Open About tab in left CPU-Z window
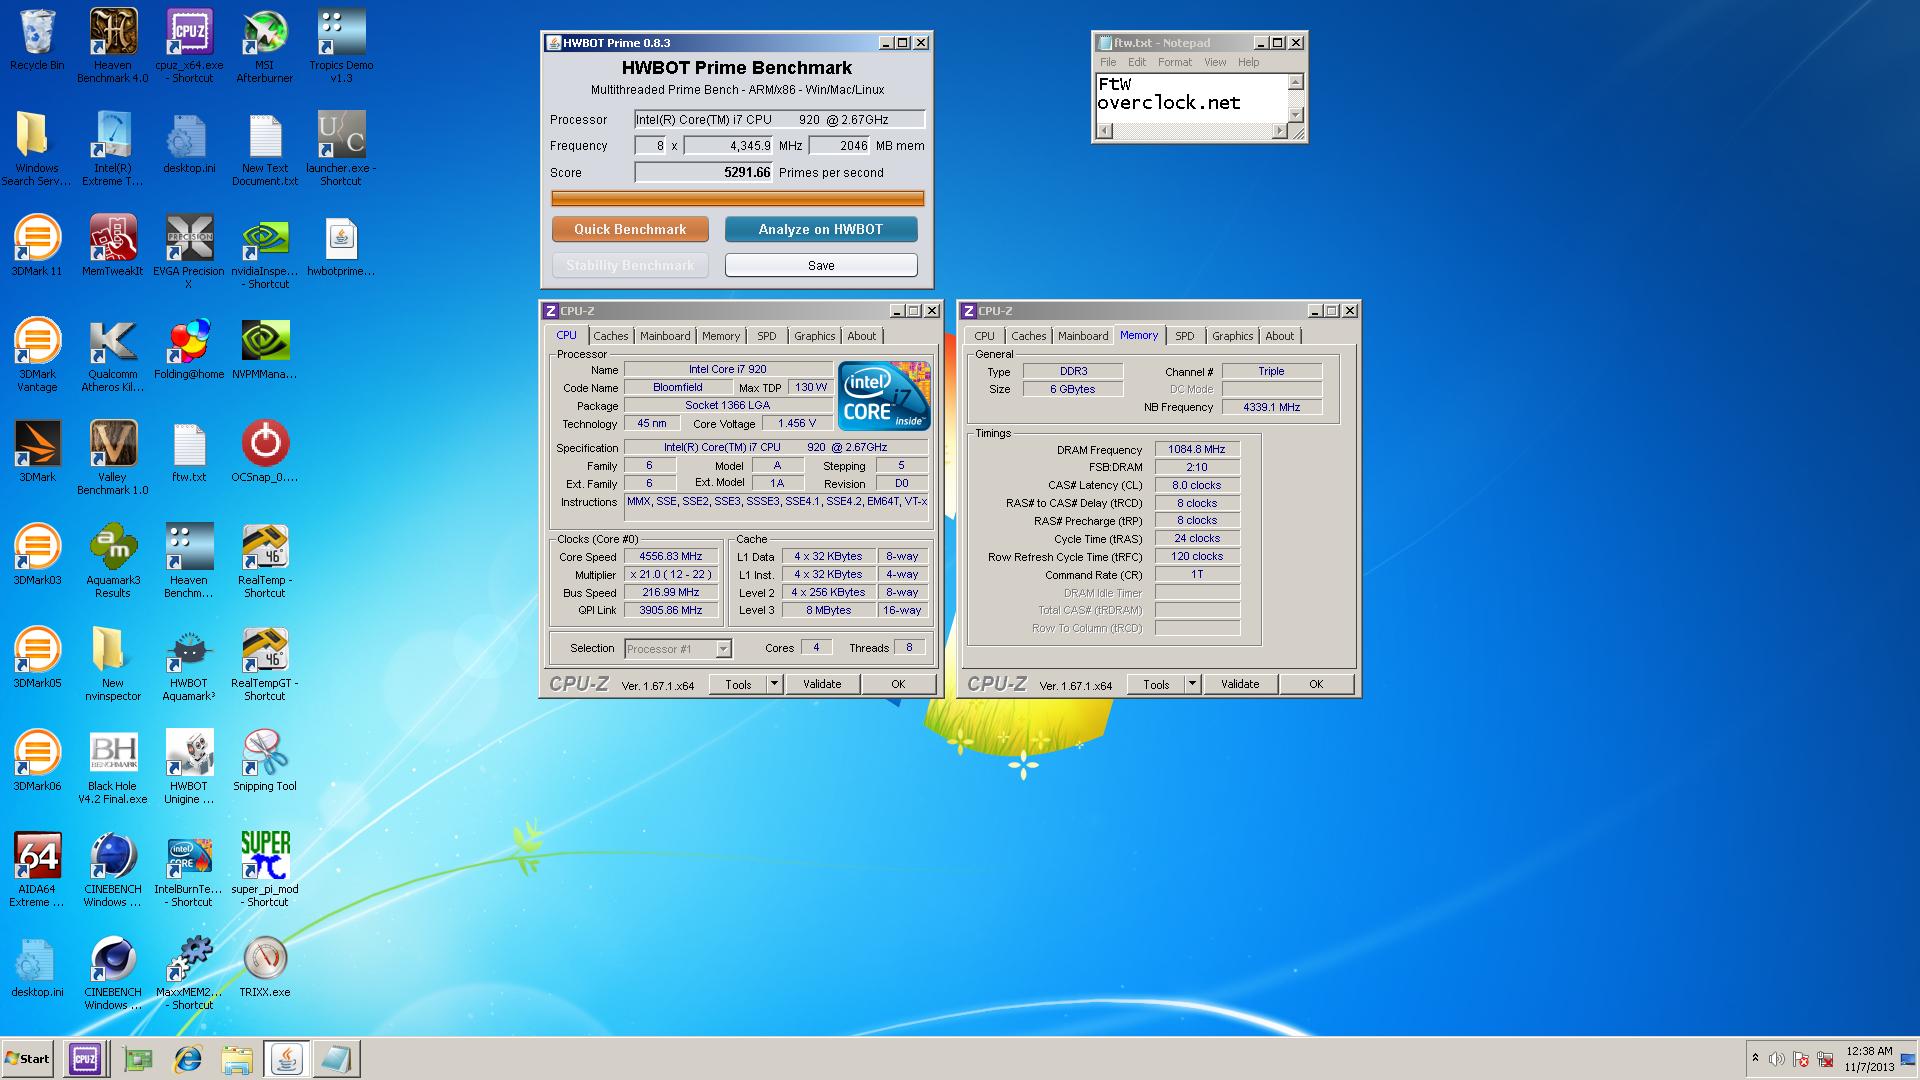 (861, 336)
